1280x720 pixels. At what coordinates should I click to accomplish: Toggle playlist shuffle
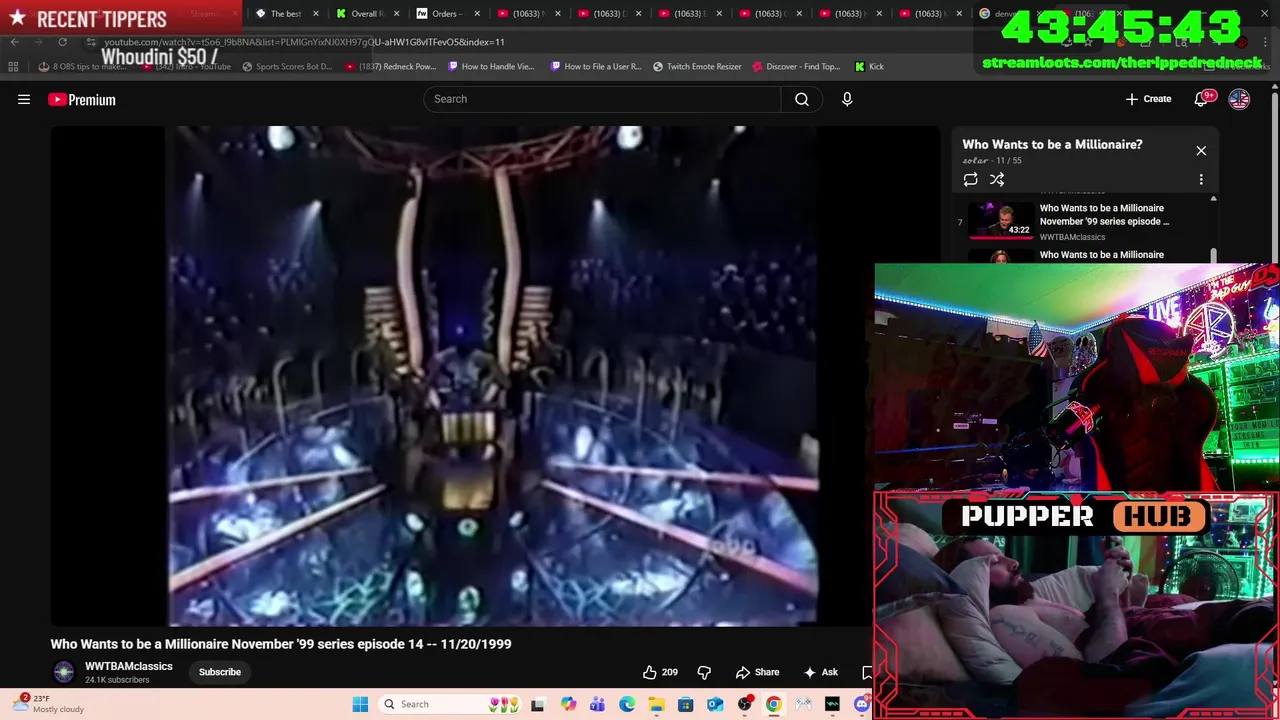tap(997, 180)
